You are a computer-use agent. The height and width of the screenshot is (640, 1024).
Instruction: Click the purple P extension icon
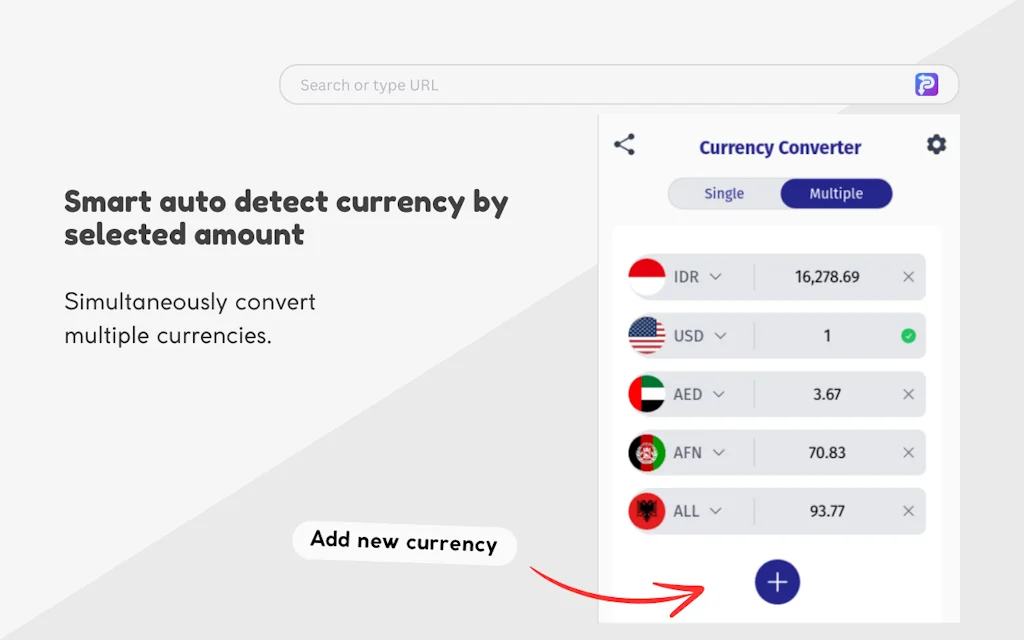click(927, 84)
